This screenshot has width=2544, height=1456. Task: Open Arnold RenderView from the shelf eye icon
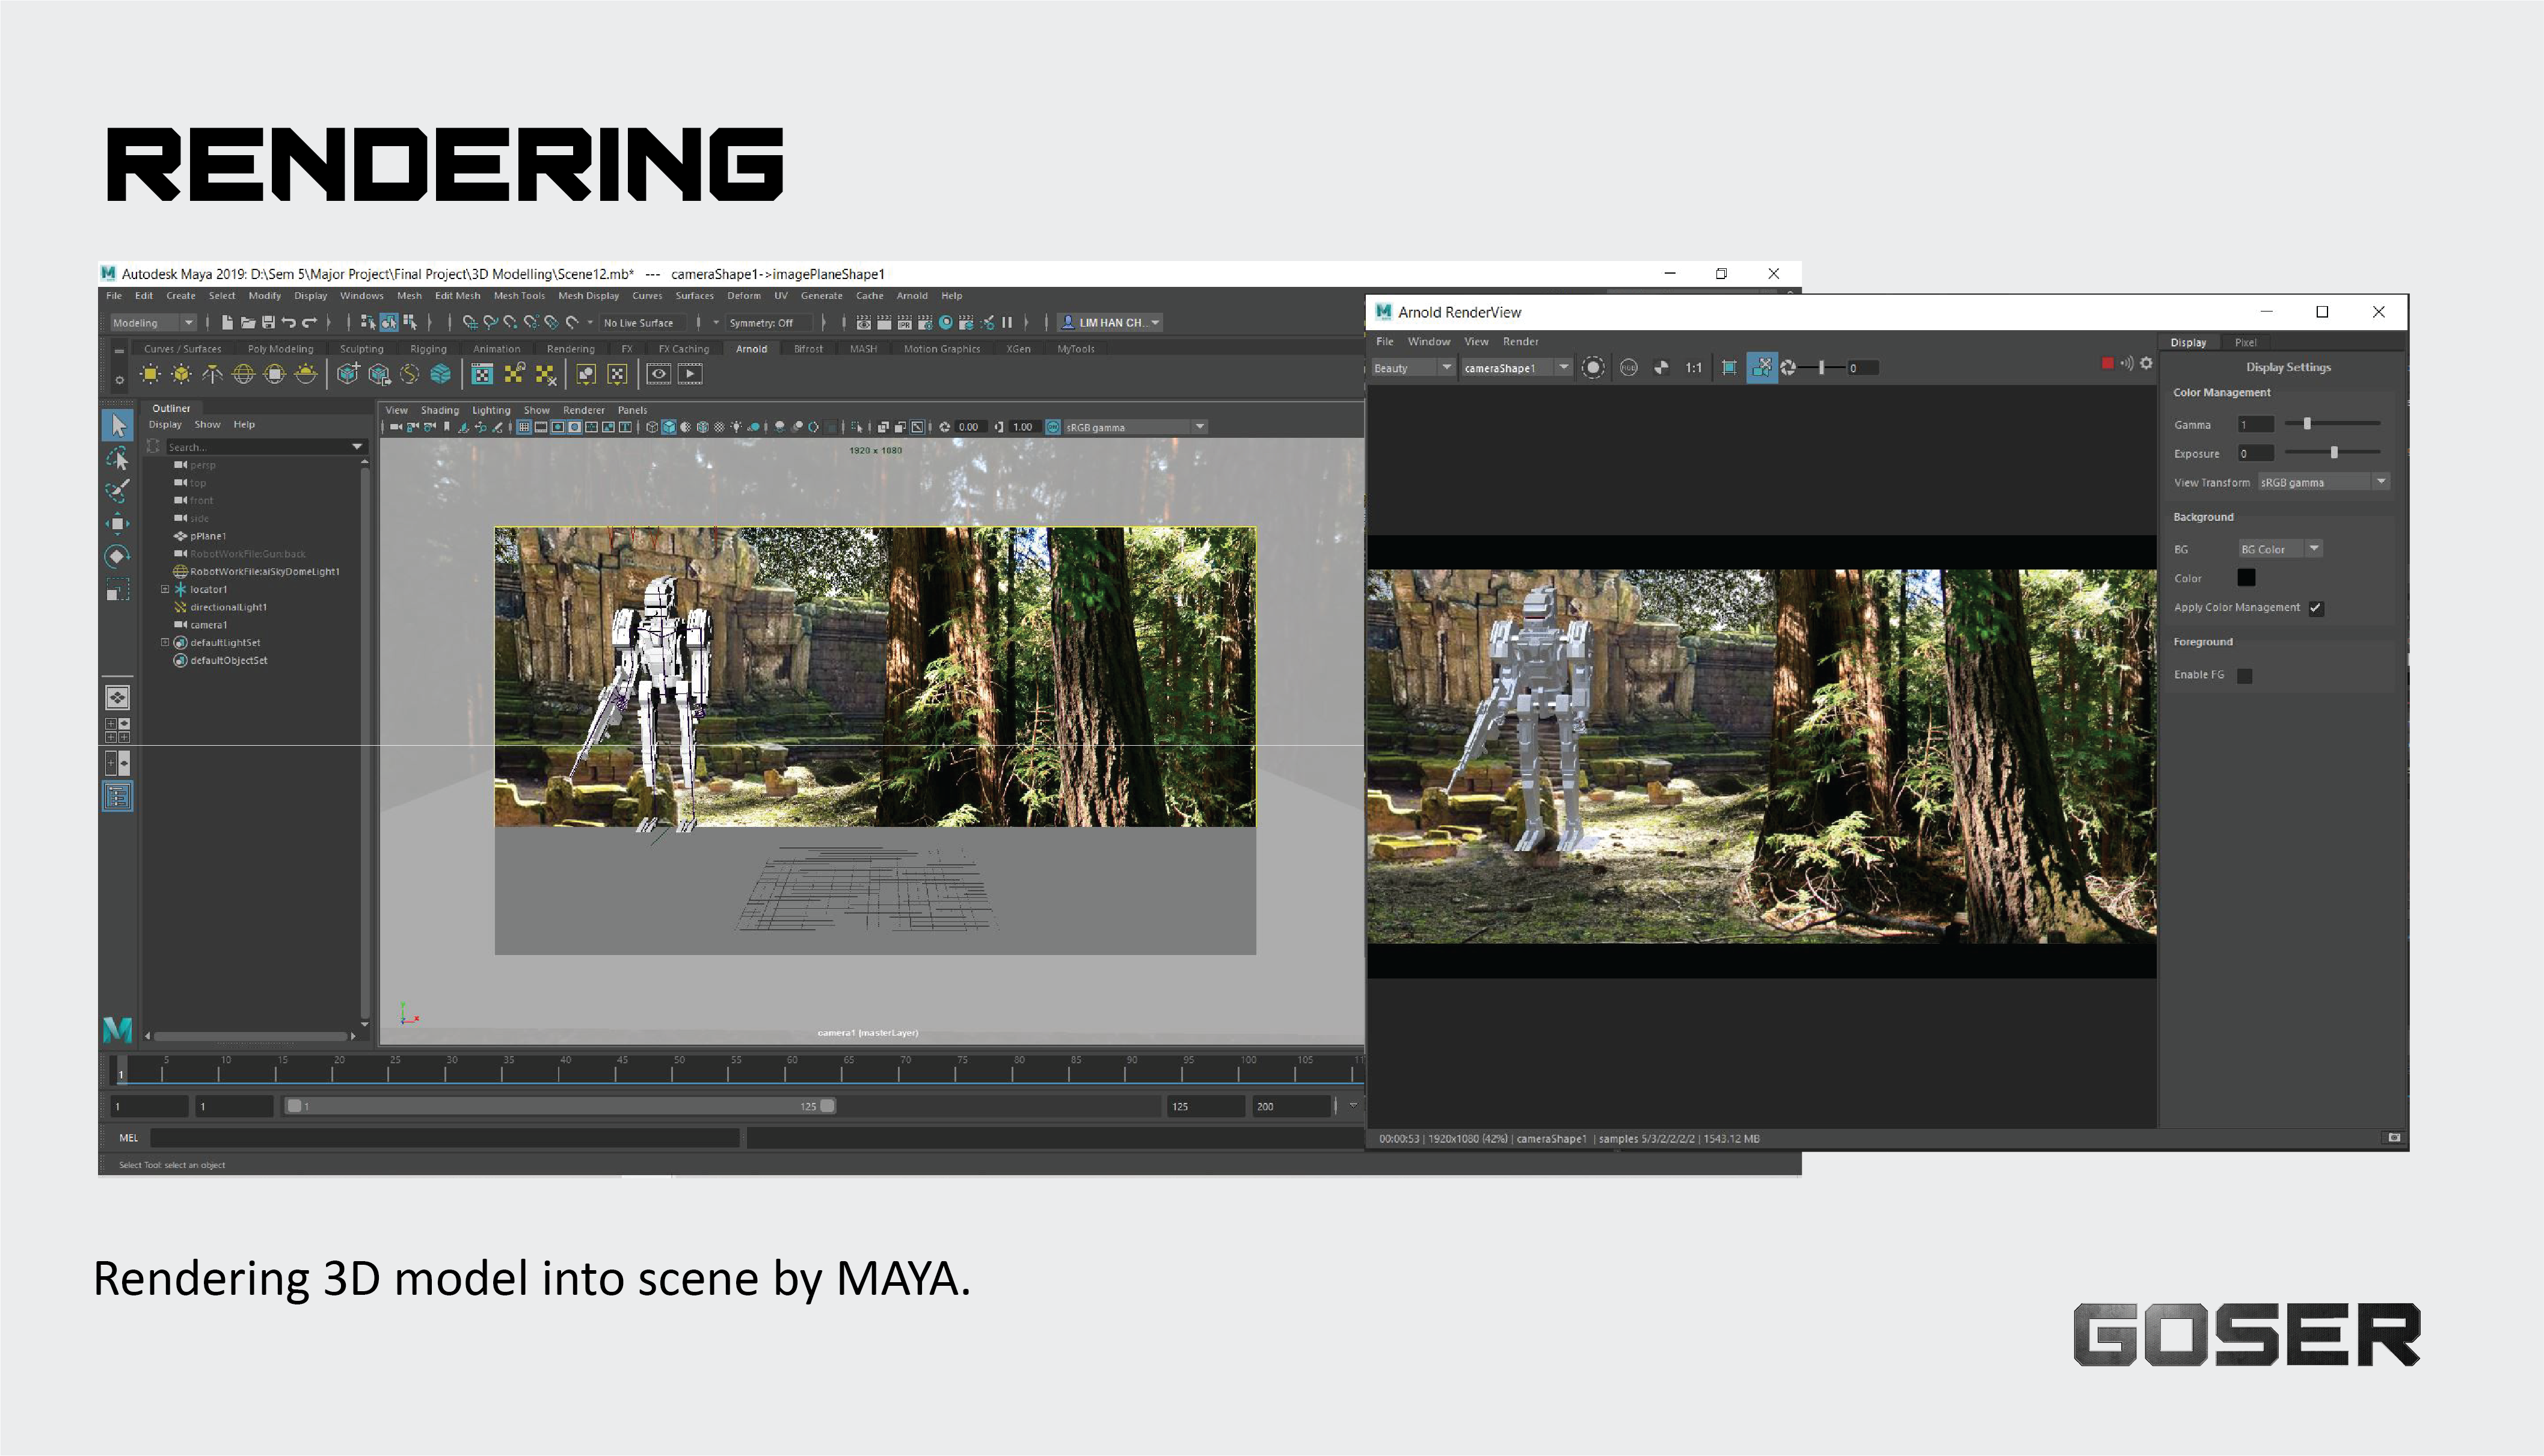click(x=658, y=374)
